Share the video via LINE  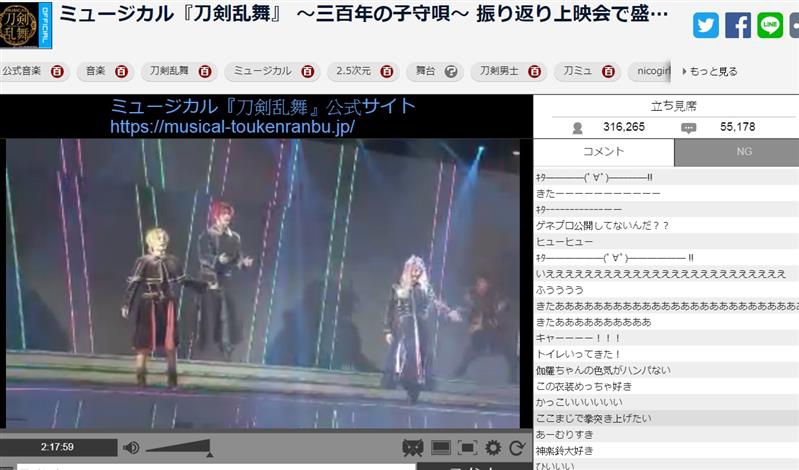[x=770, y=25]
